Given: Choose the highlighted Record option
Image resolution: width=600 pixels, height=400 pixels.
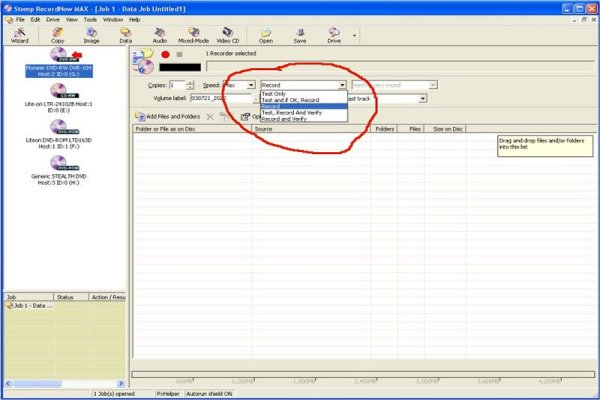Looking at the screenshot, I should (x=304, y=106).
